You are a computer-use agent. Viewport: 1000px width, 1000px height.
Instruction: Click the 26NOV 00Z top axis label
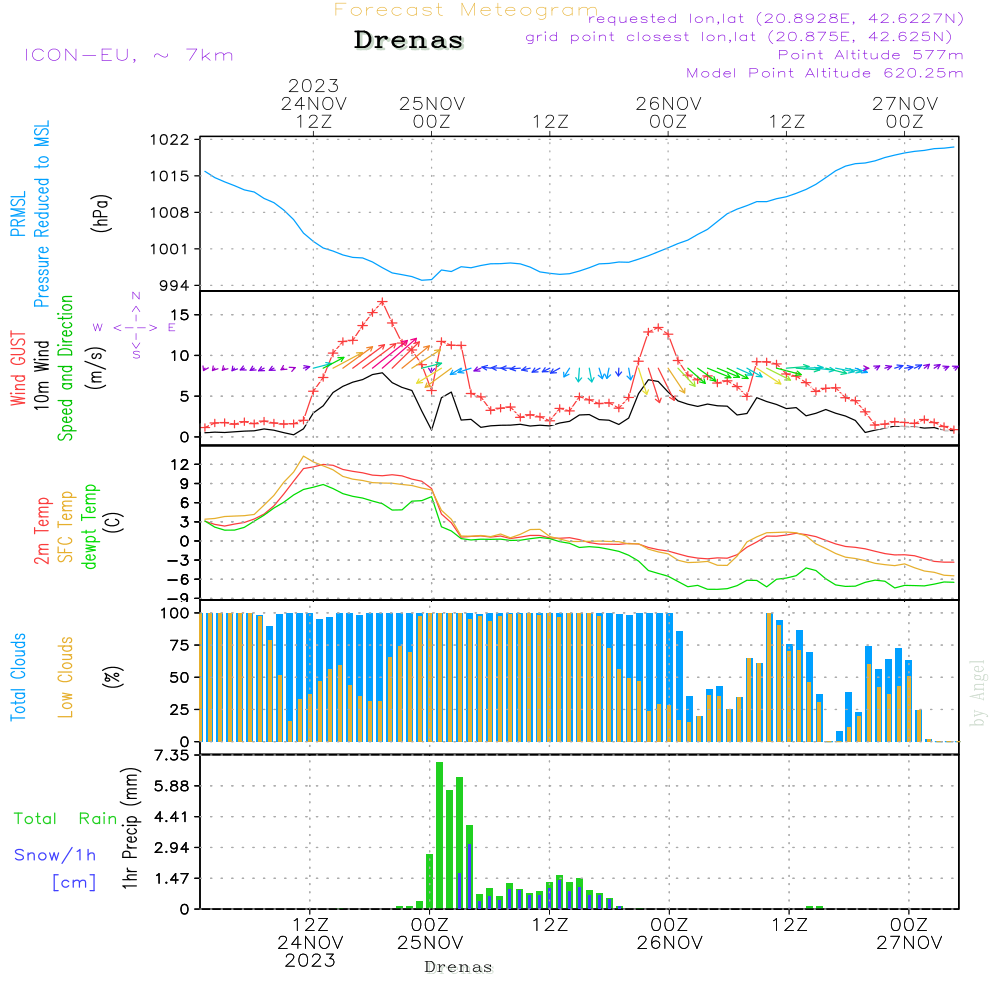[x=668, y=112]
